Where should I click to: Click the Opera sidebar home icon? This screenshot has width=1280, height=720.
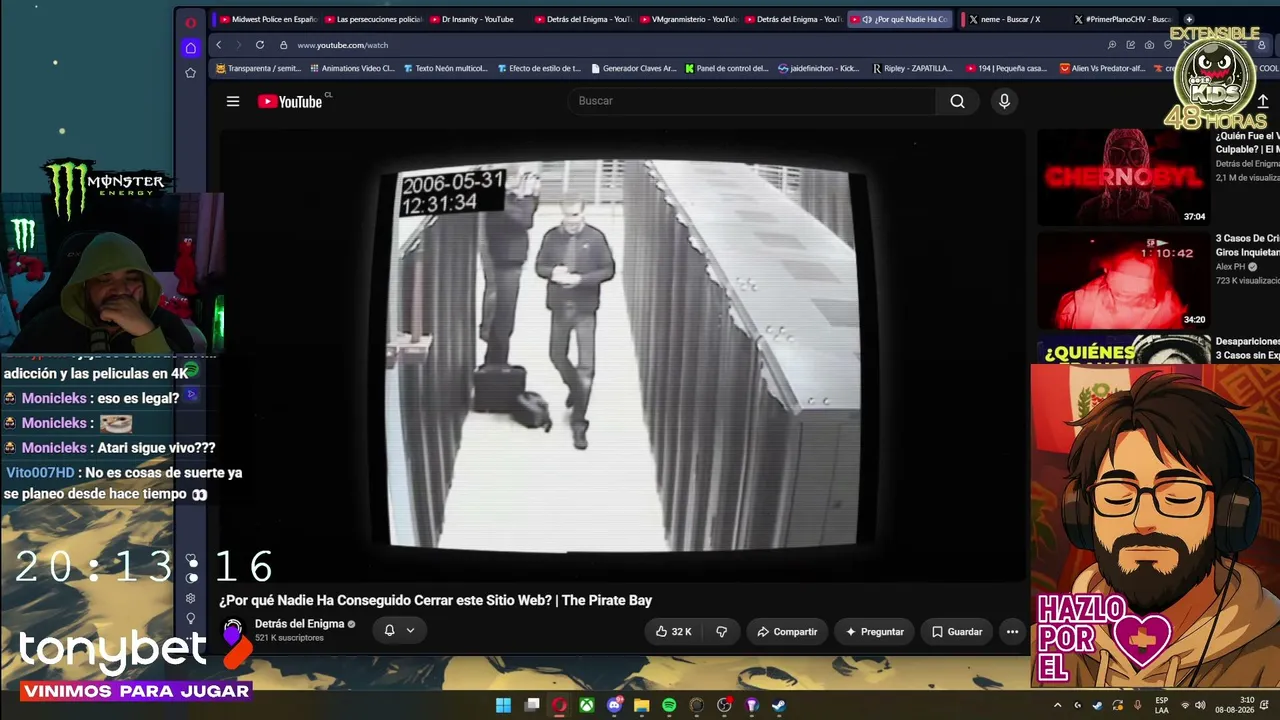pyautogui.click(x=190, y=48)
